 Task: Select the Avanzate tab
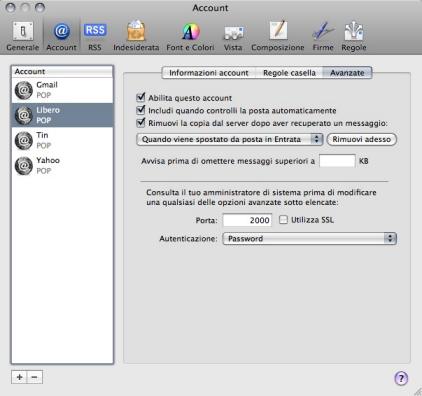coord(347,73)
